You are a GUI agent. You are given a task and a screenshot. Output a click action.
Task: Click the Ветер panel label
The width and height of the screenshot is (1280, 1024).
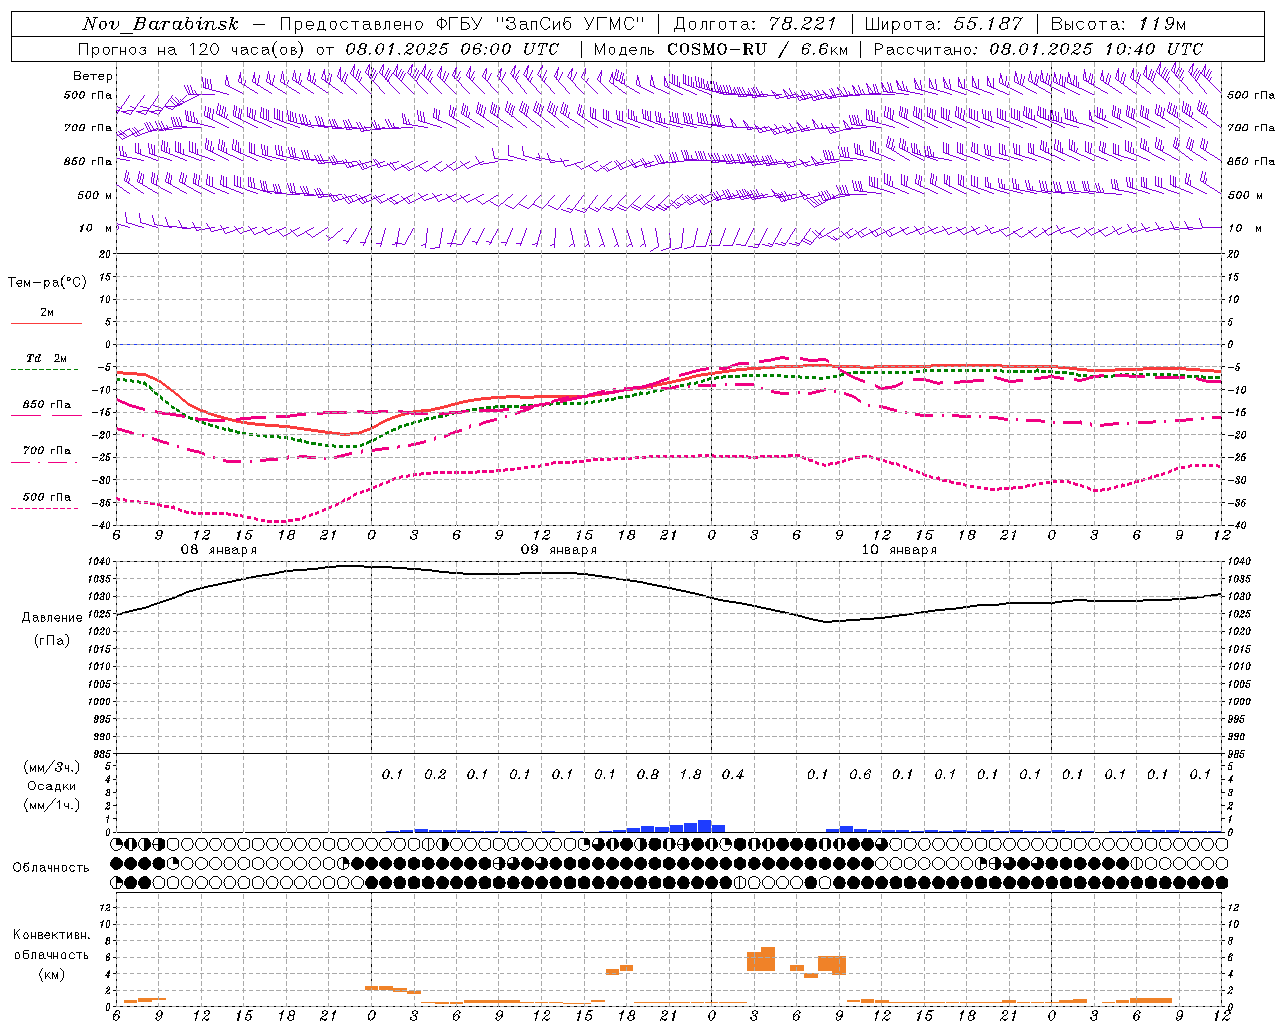(x=93, y=76)
